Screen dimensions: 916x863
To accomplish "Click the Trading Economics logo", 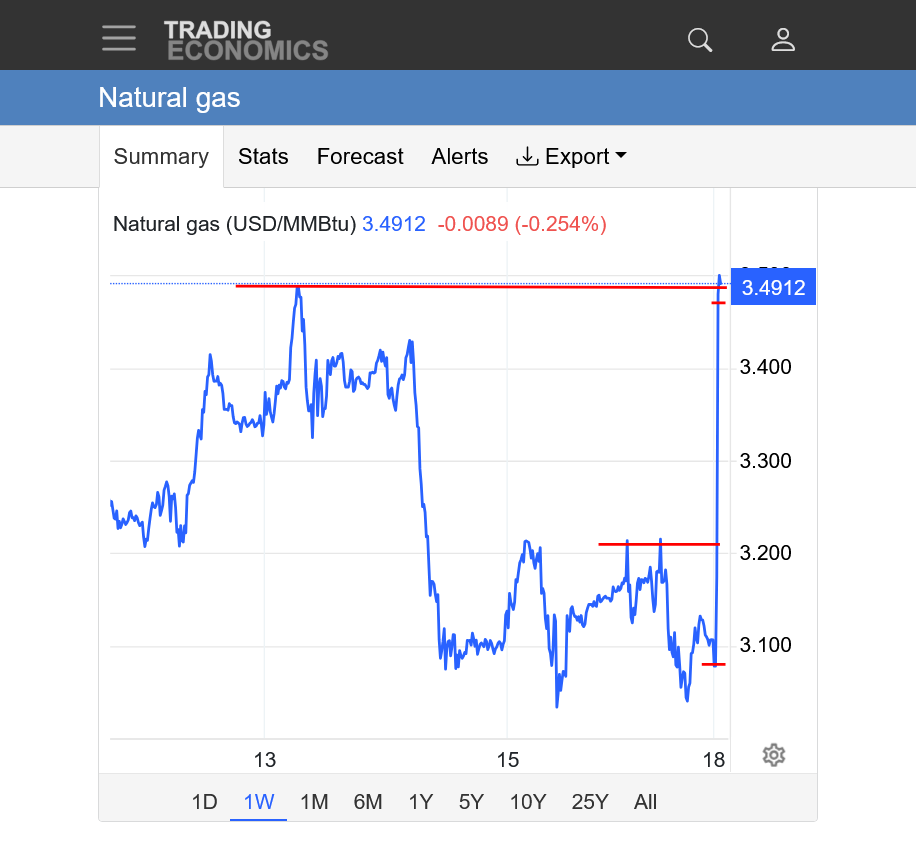I will point(246,40).
